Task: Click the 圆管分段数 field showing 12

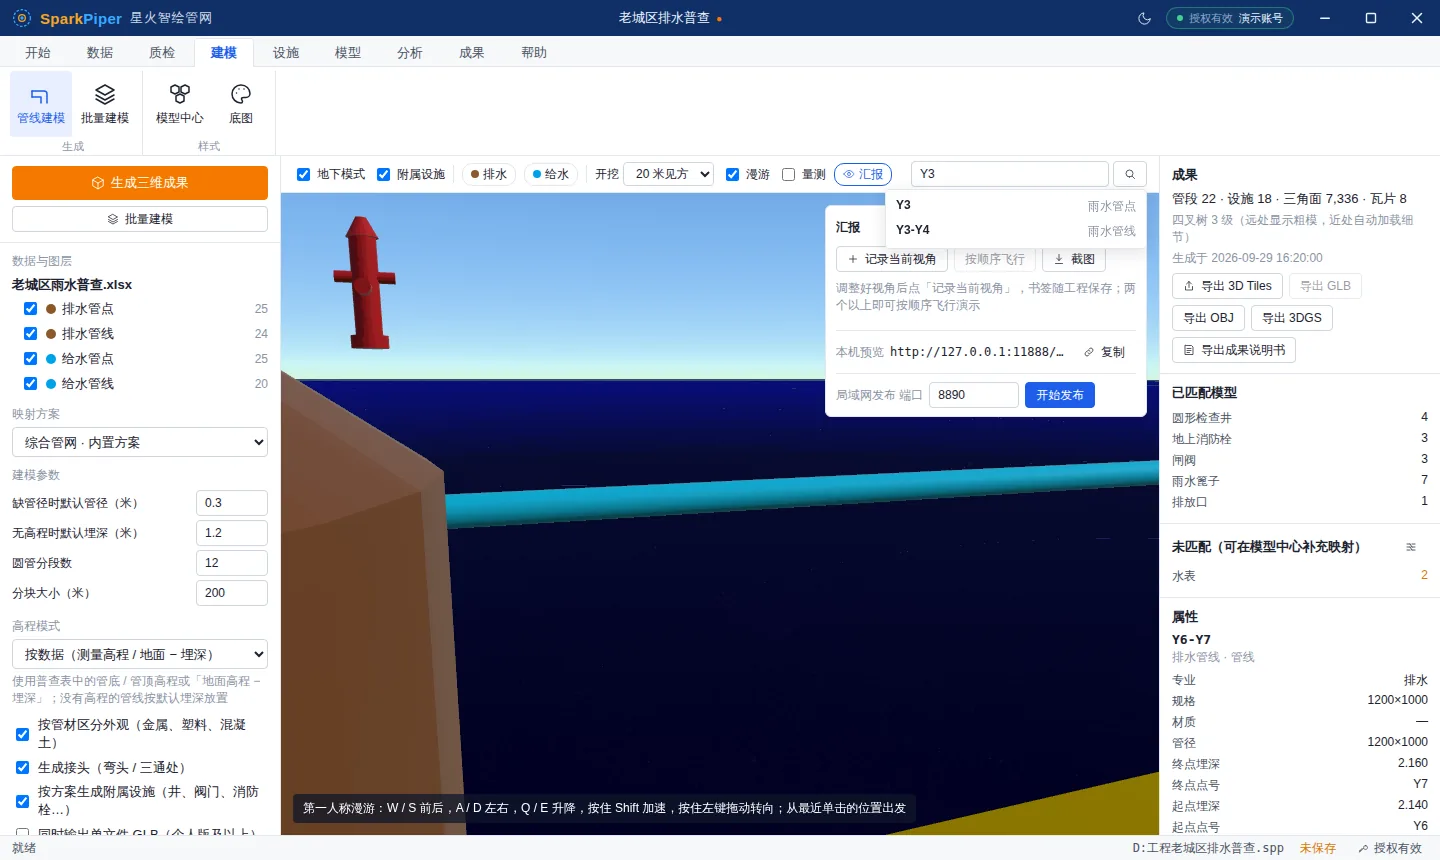Action: [232, 563]
